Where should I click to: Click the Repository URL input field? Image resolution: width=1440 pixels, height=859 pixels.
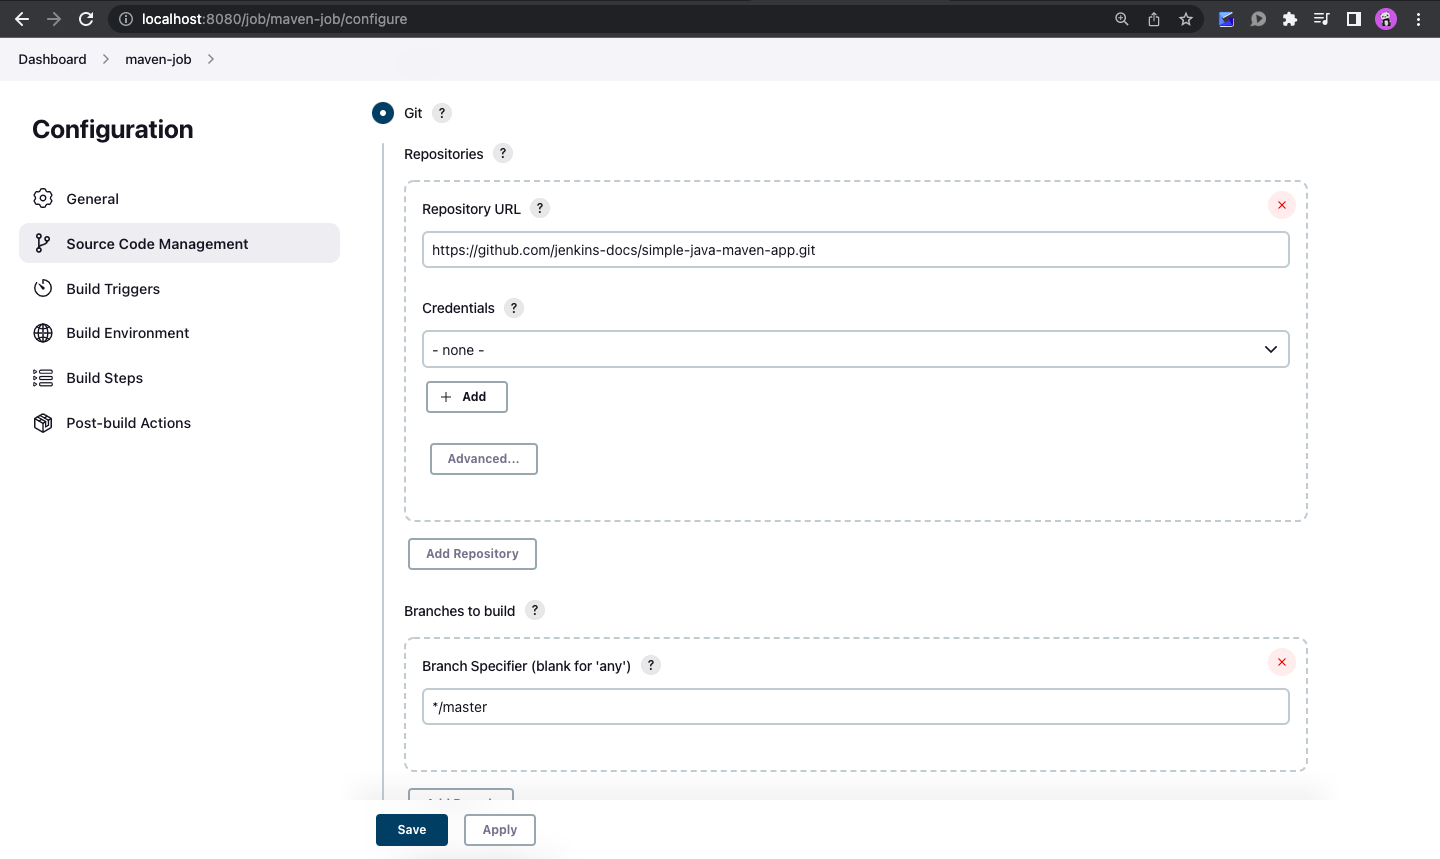tap(855, 250)
